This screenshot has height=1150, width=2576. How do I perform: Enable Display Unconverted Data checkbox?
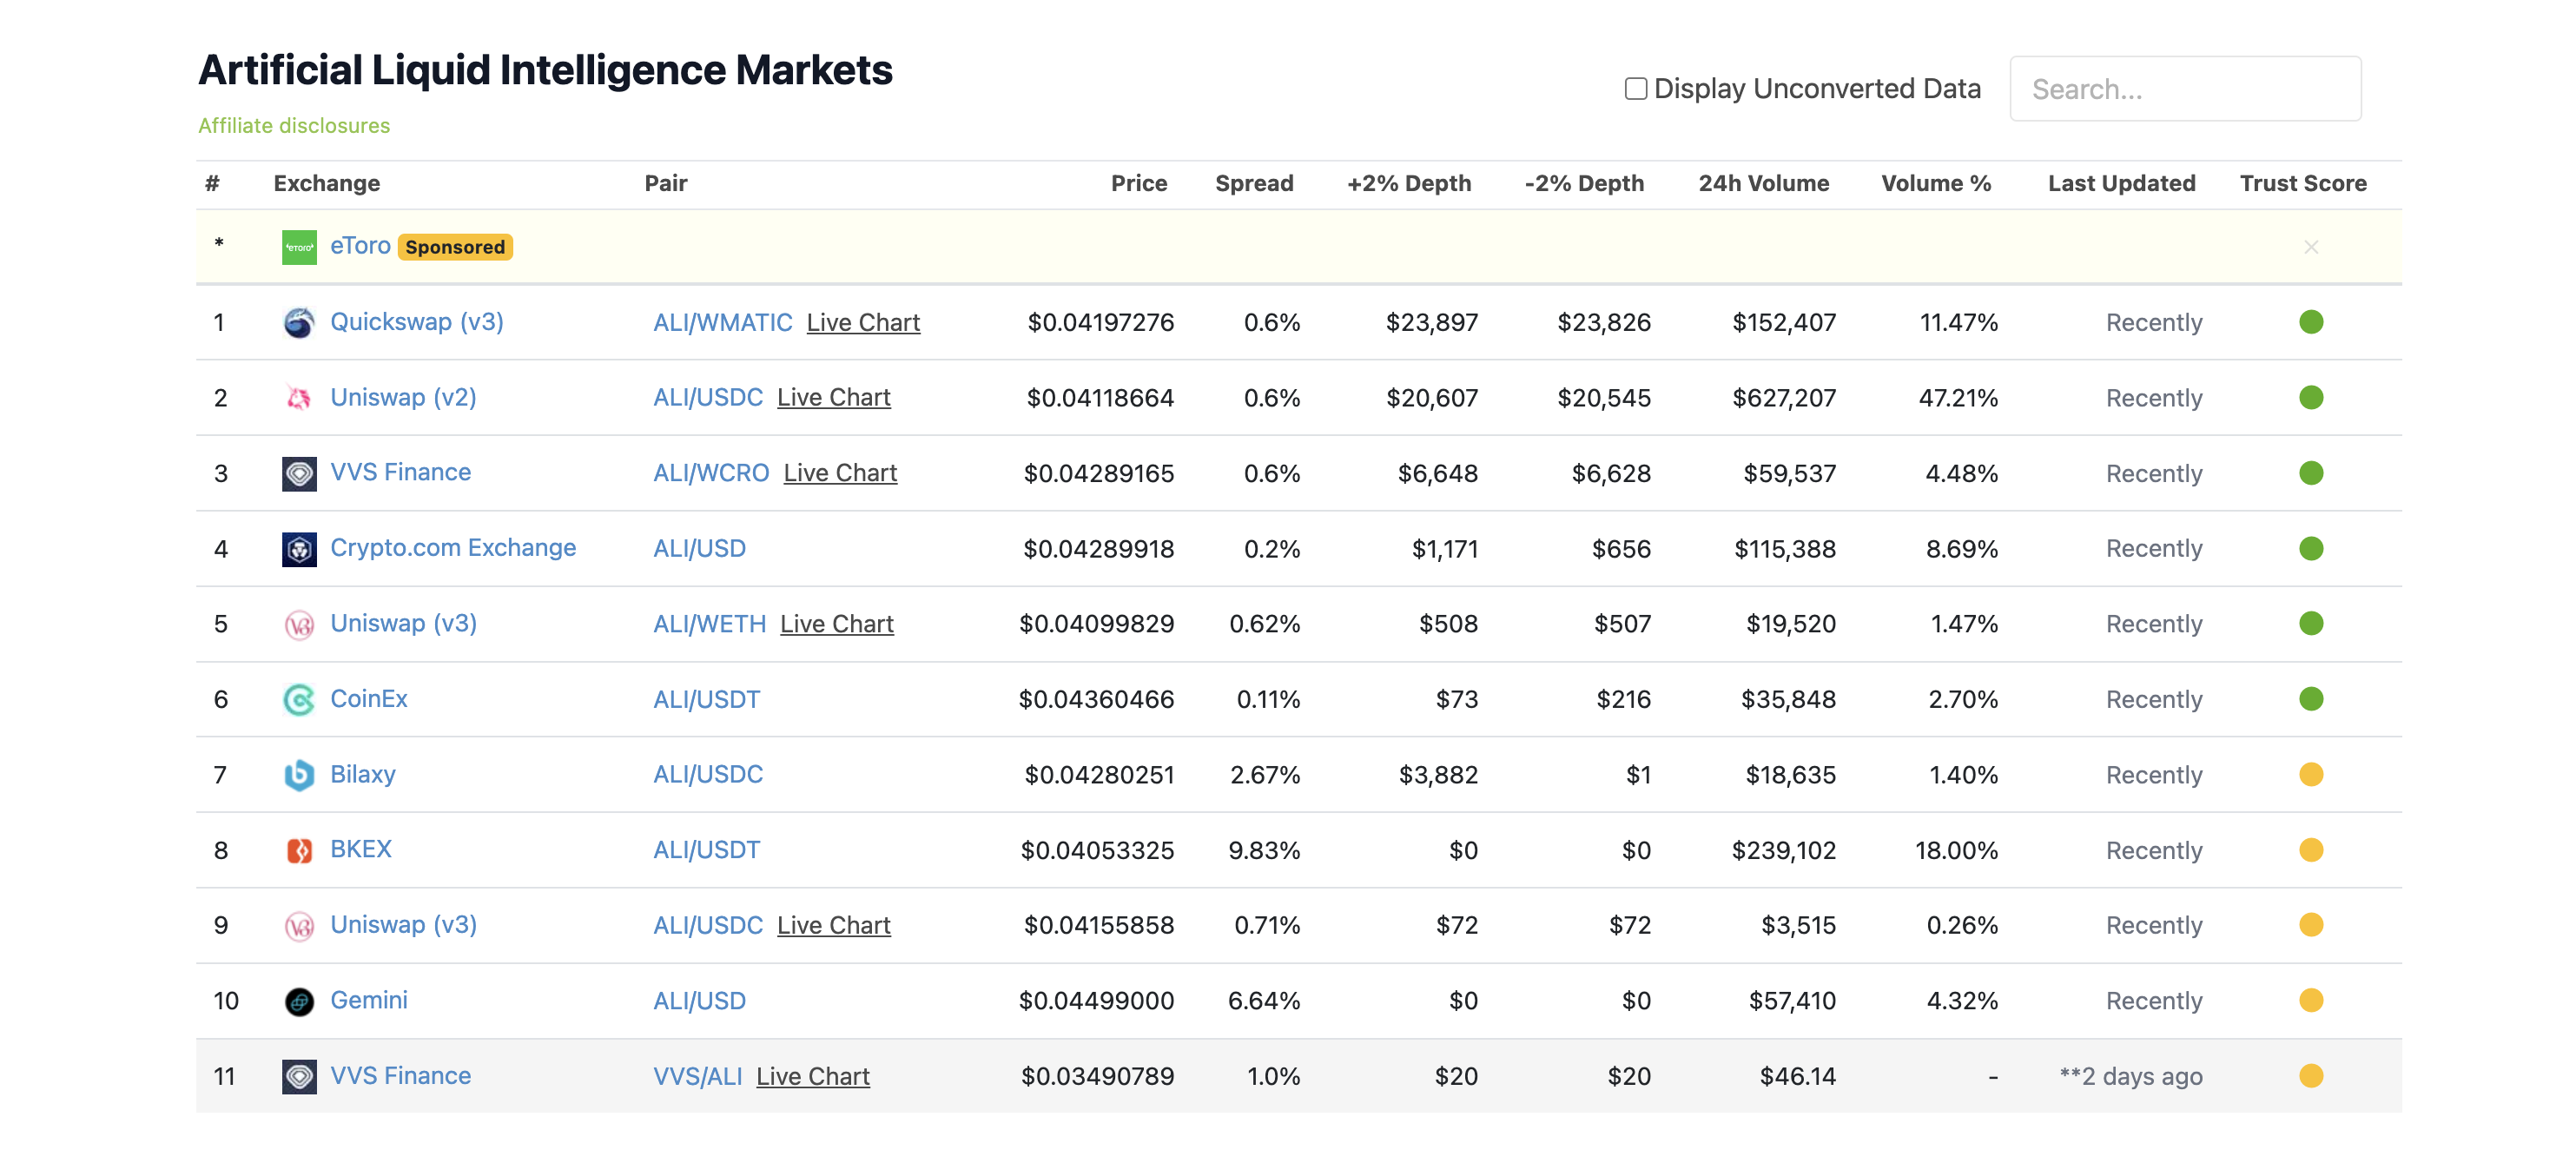pyautogui.click(x=1636, y=89)
